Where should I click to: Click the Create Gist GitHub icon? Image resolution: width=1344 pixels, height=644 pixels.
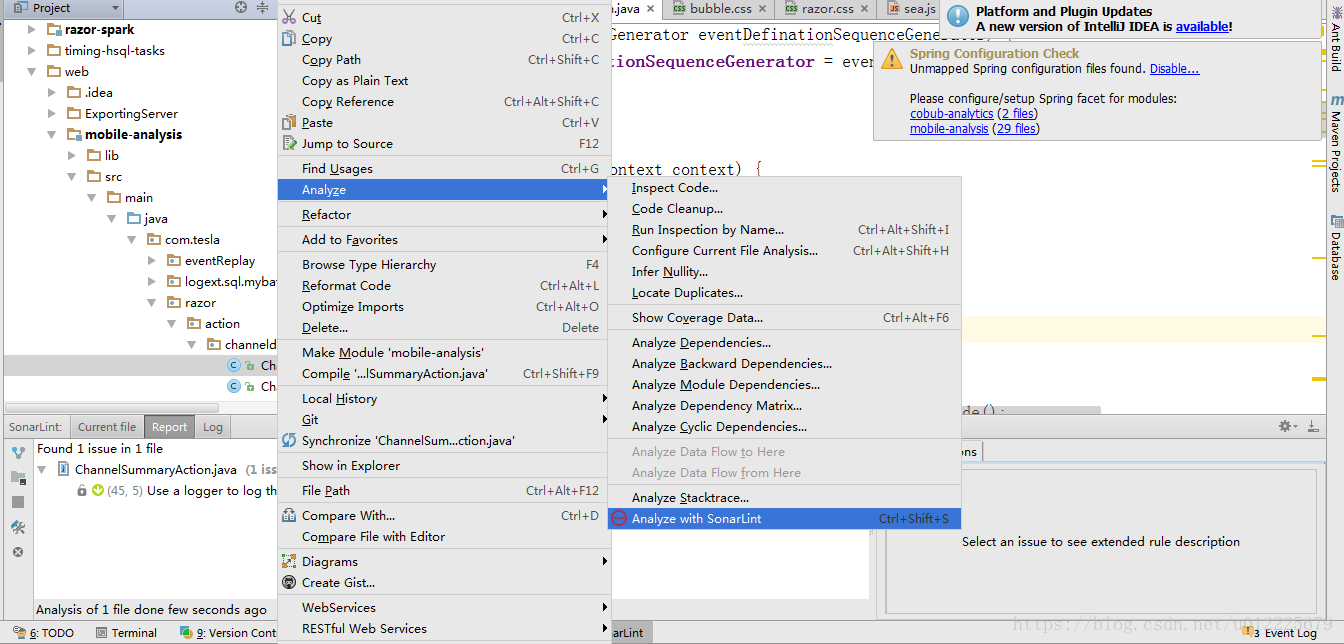[289, 582]
